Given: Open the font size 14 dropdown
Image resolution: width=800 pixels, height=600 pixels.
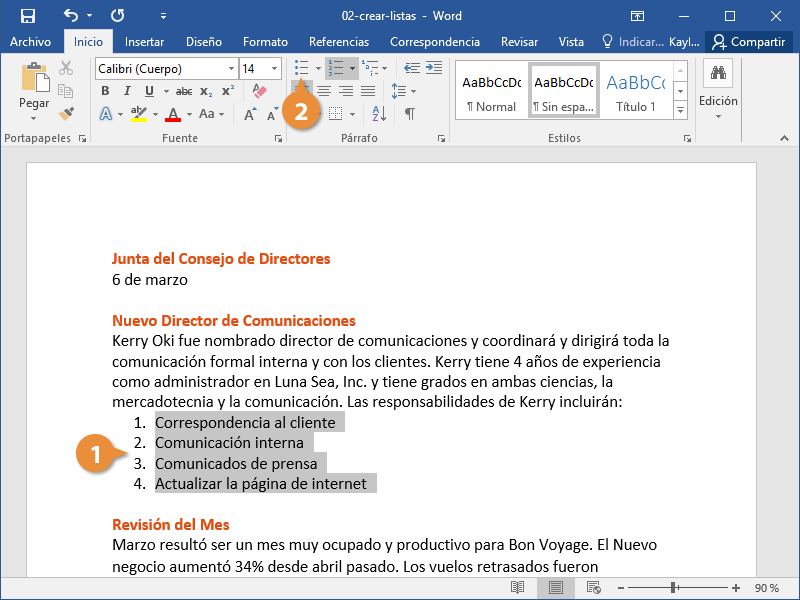Looking at the screenshot, I should click(x=274, y=69).
